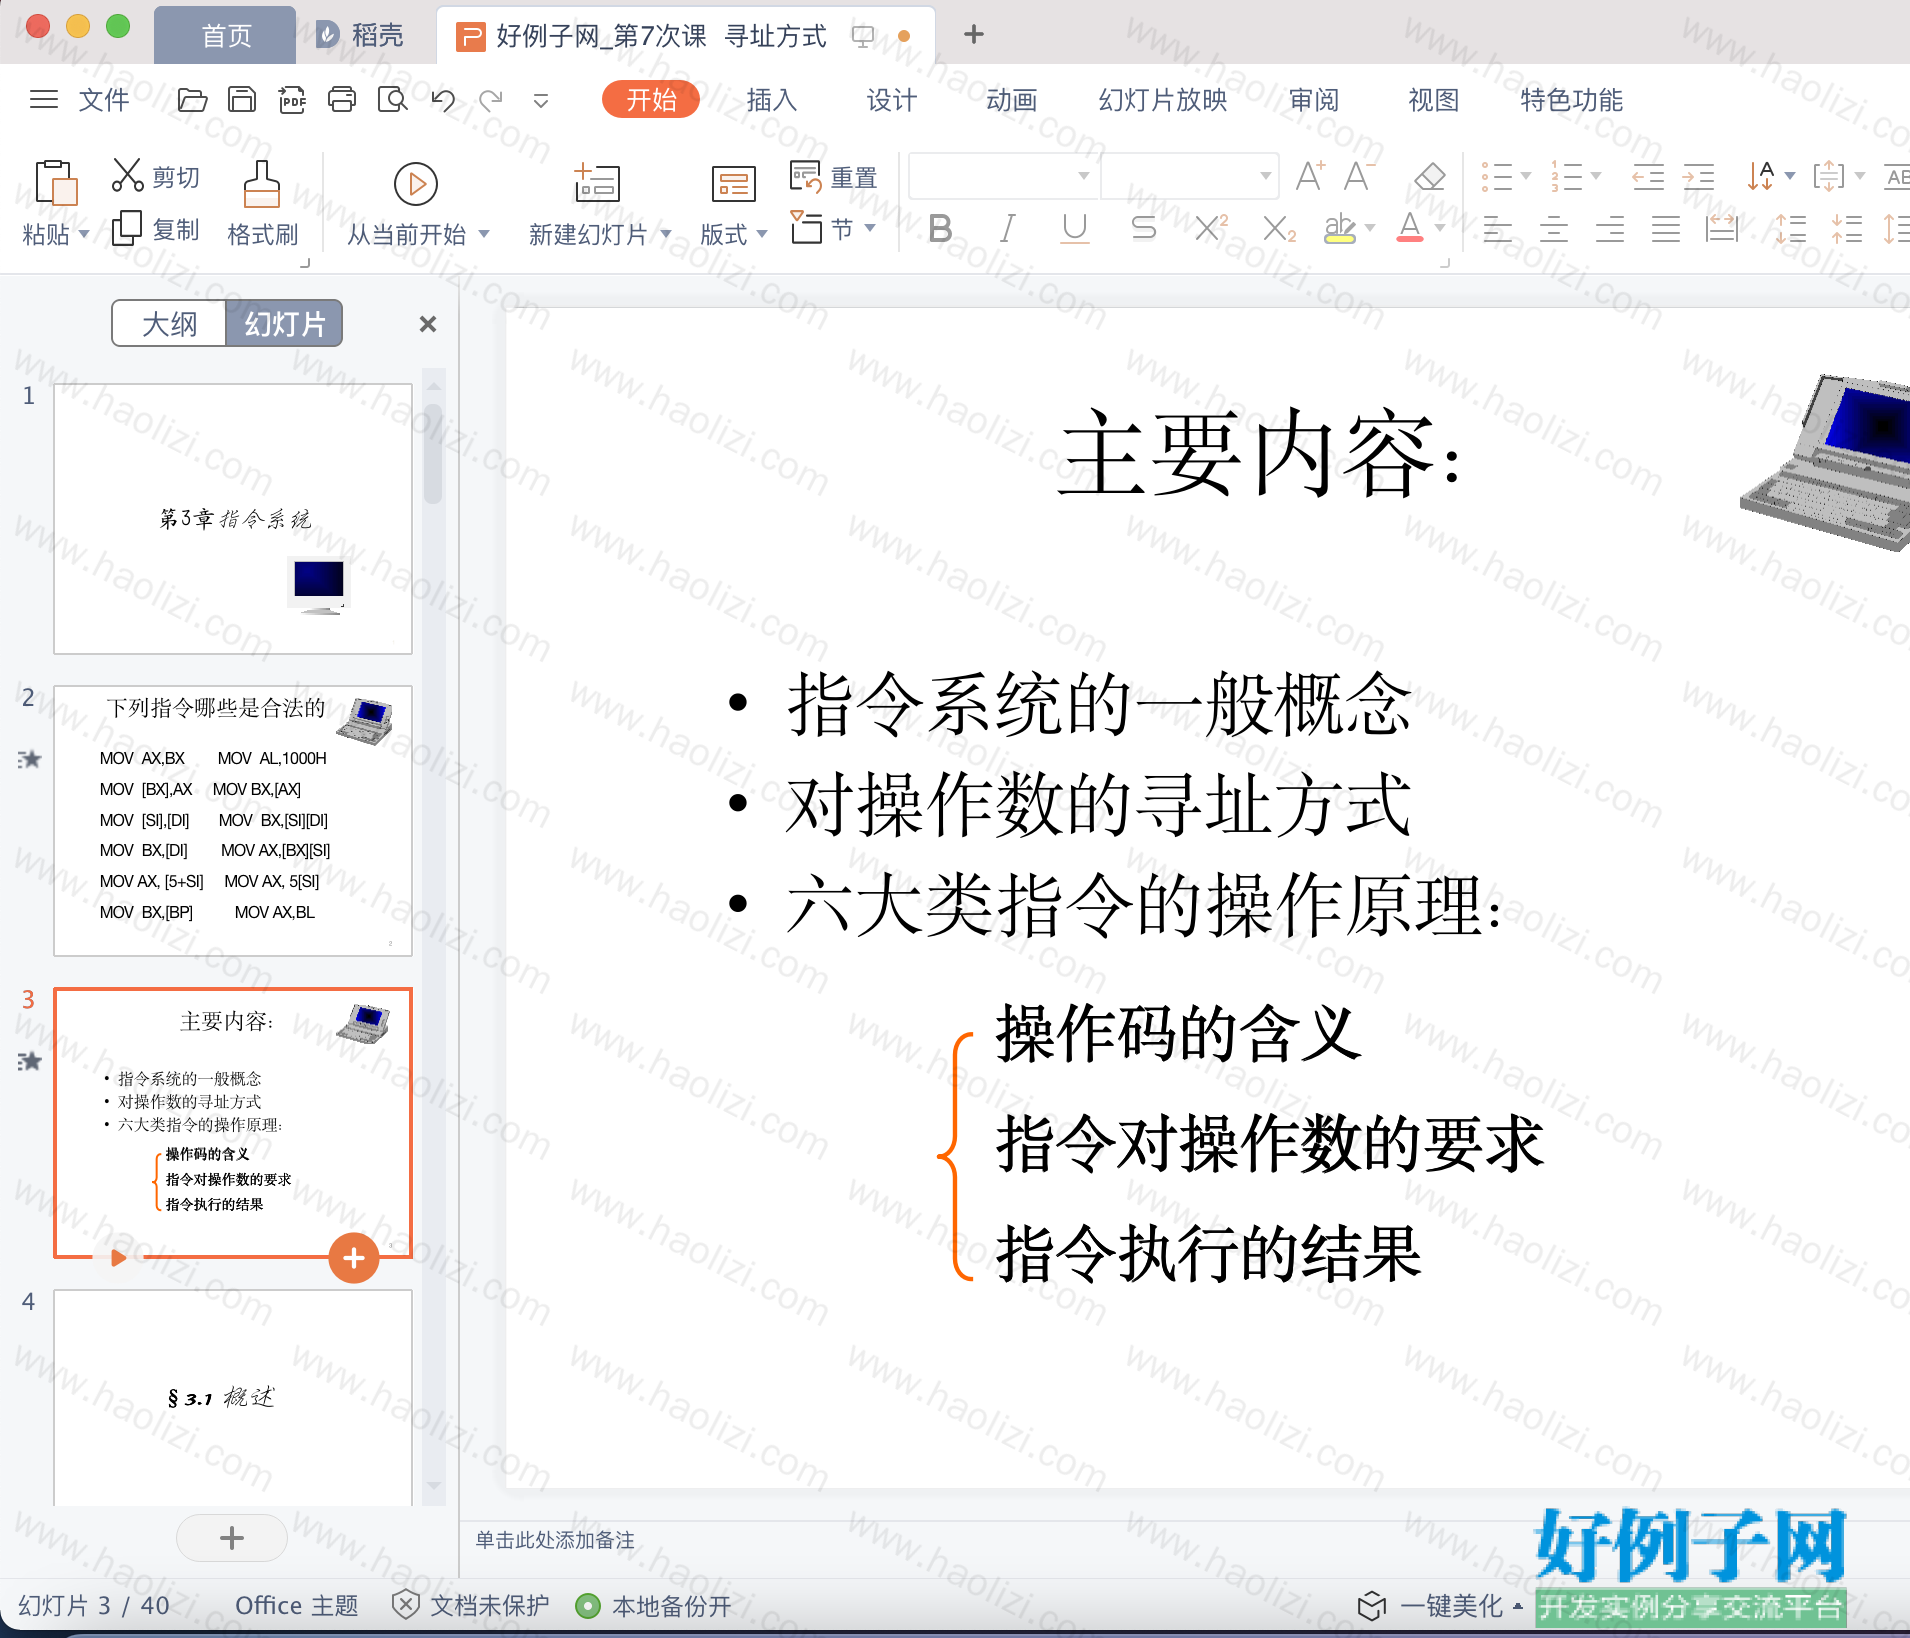Open the 稻壳 tab
This screenshot has width=1910, height=1638.
pos(360,36)
